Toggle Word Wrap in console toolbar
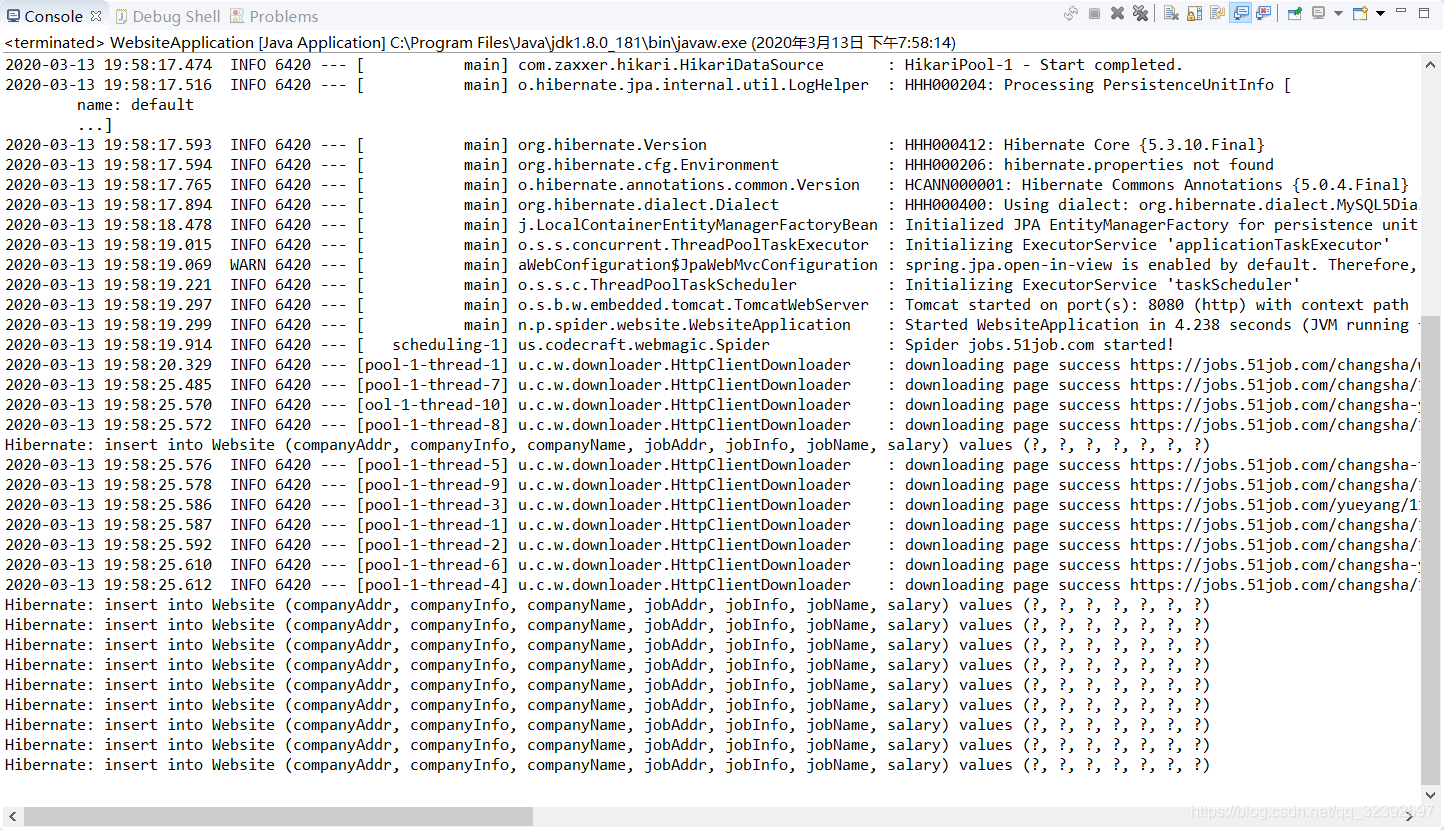This screenshot has height=830, width=1444. click(x=1217, y=13)
